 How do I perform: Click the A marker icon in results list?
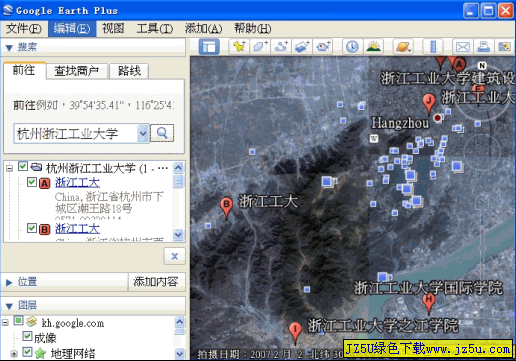[45, 183]
